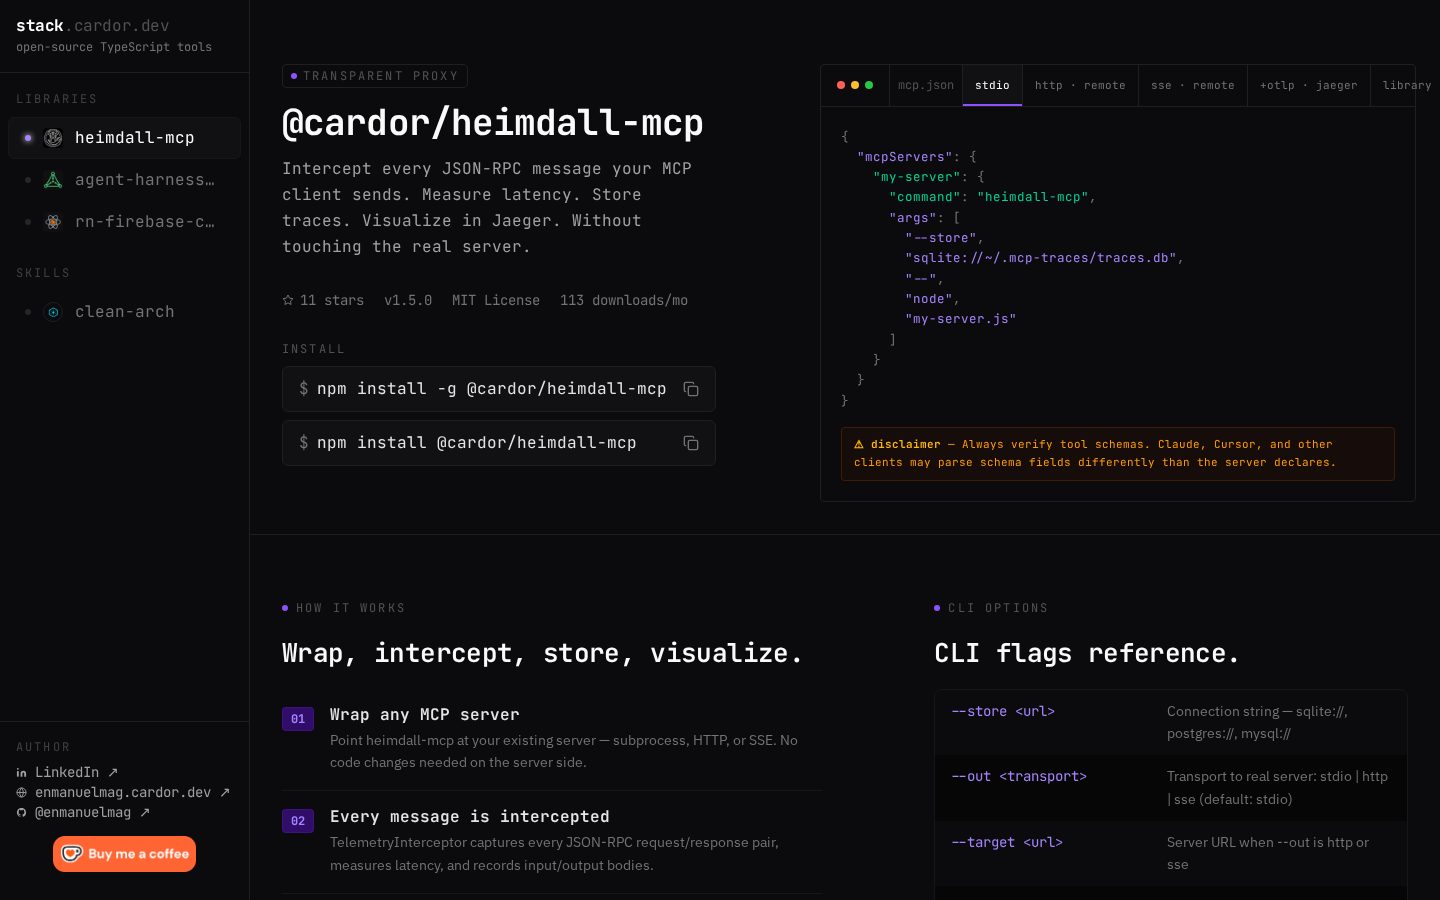
Task: Click the red window dot in code panel
Action: (x=841, y=85)
